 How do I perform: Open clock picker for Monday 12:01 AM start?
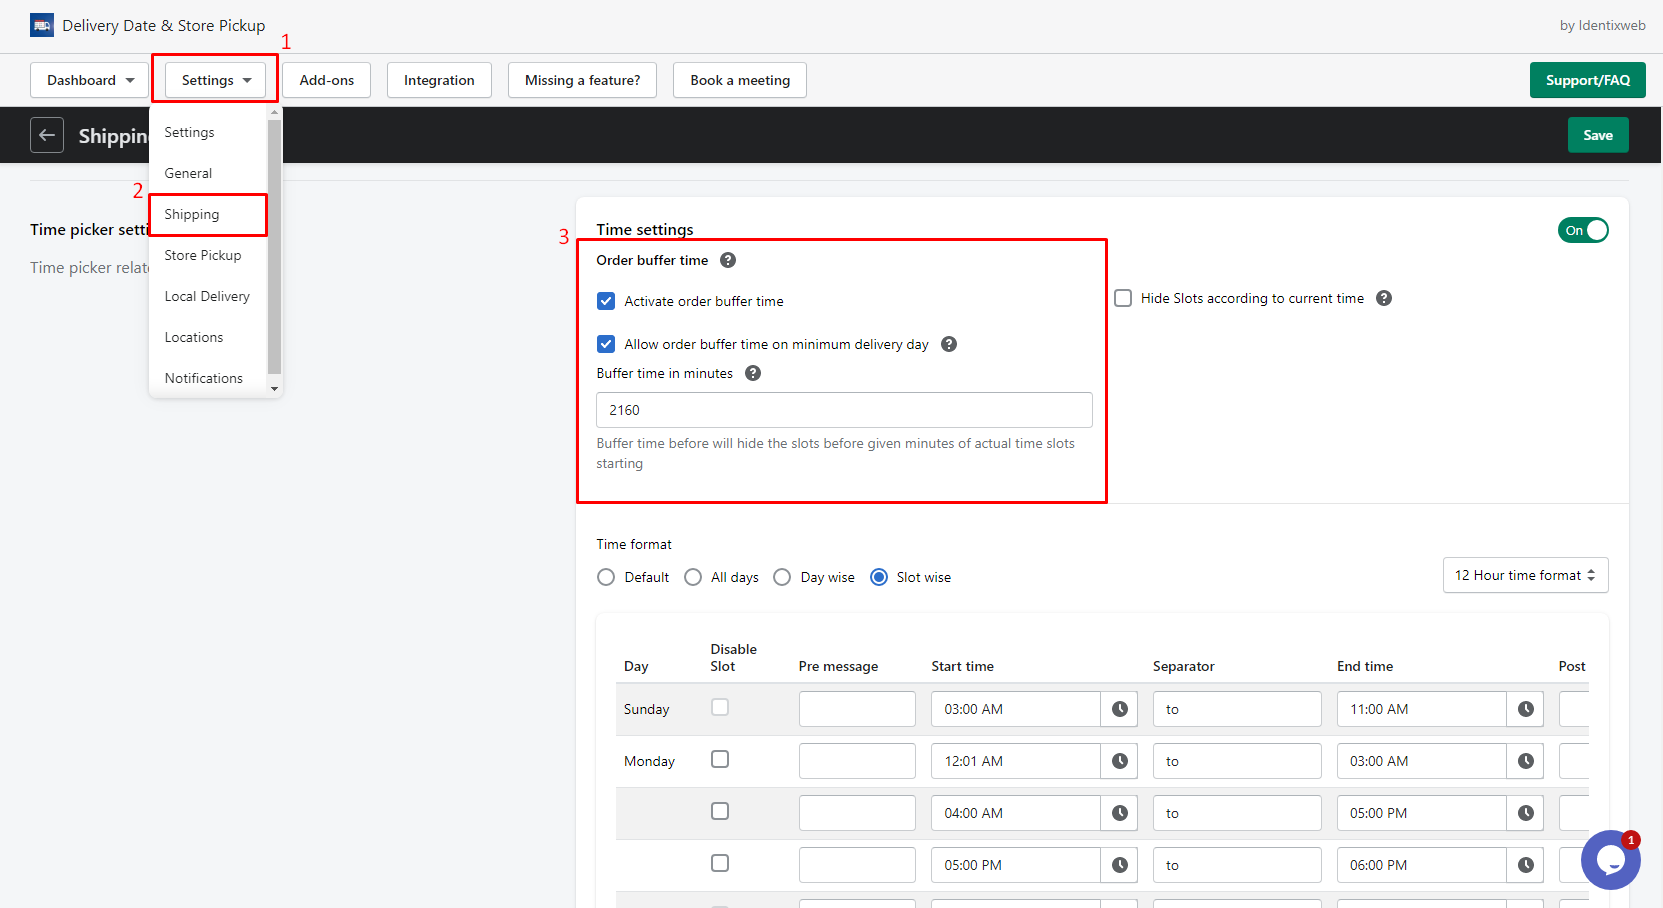click(x=1120, y=761)
